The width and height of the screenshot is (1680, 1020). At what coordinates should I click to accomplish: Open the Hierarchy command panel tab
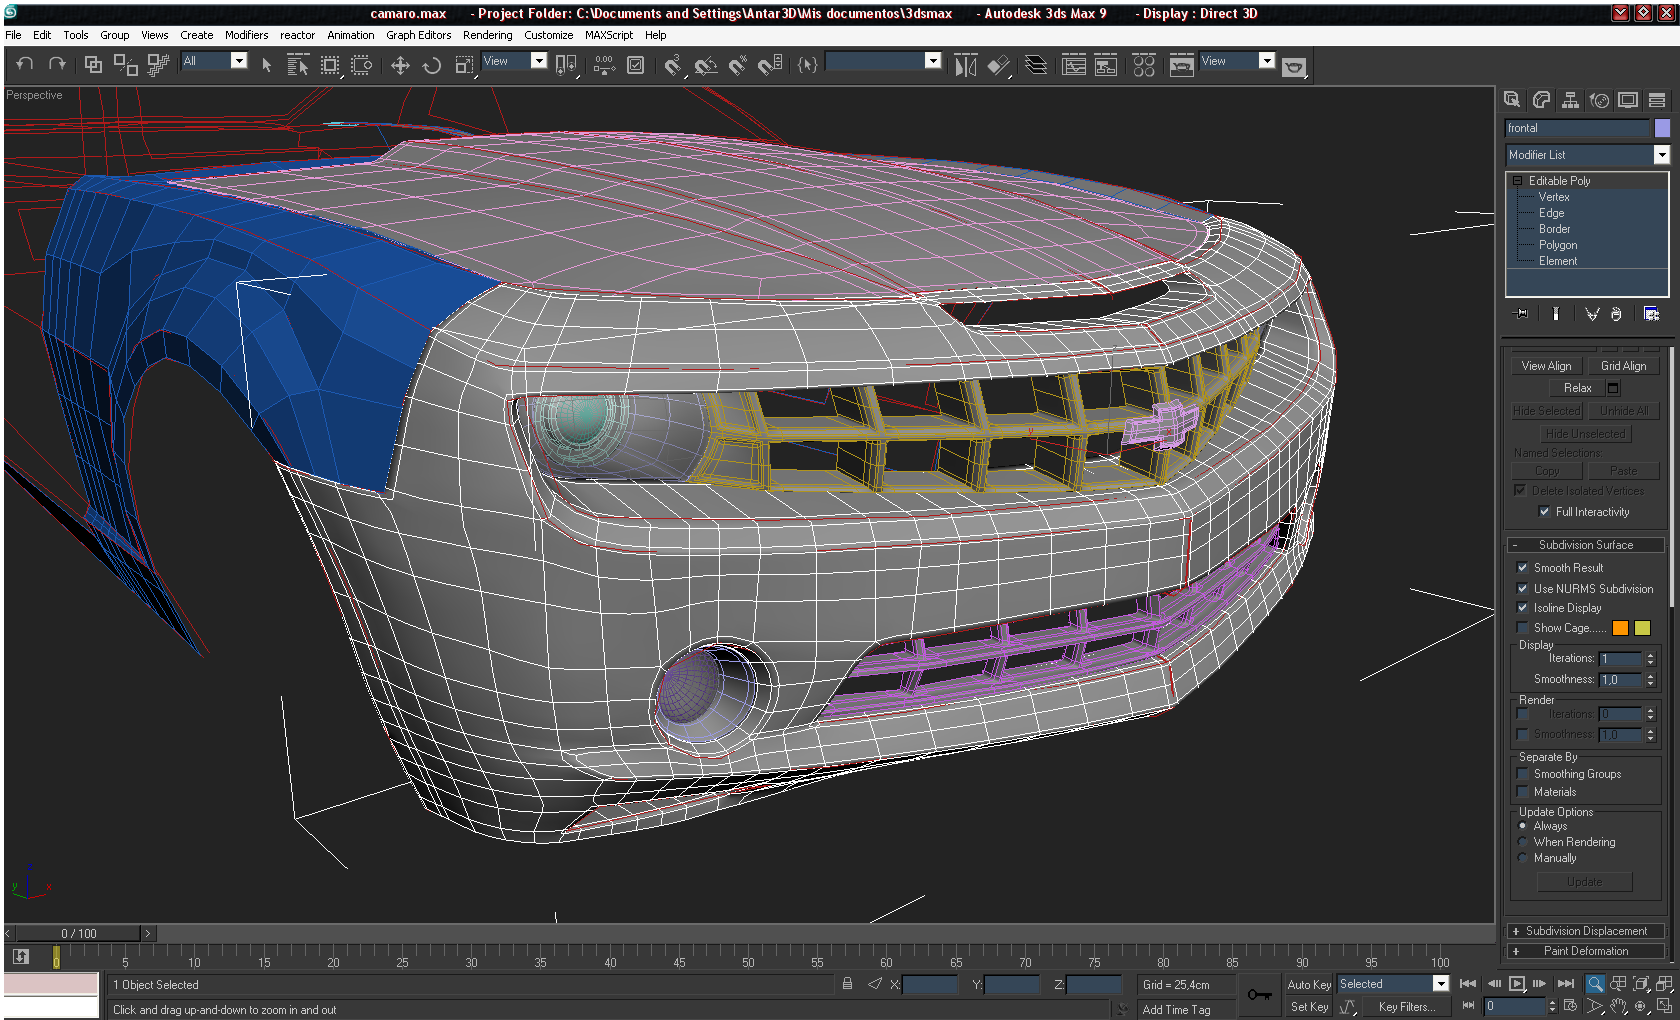click(1570, 100)
